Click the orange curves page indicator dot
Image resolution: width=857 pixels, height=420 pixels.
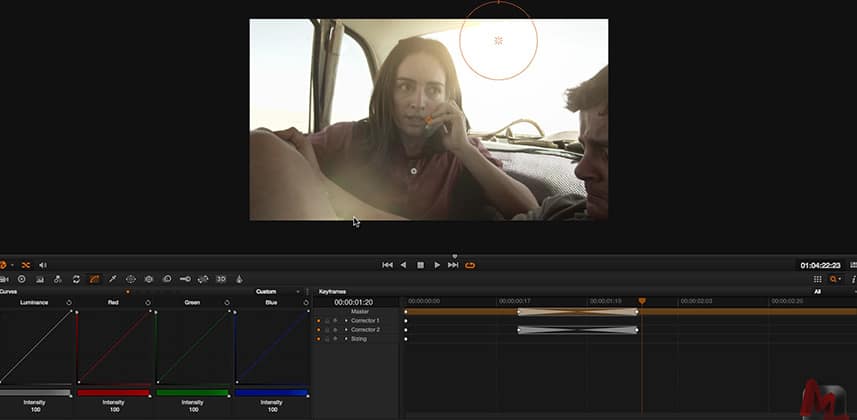click(x=128, y=291)
